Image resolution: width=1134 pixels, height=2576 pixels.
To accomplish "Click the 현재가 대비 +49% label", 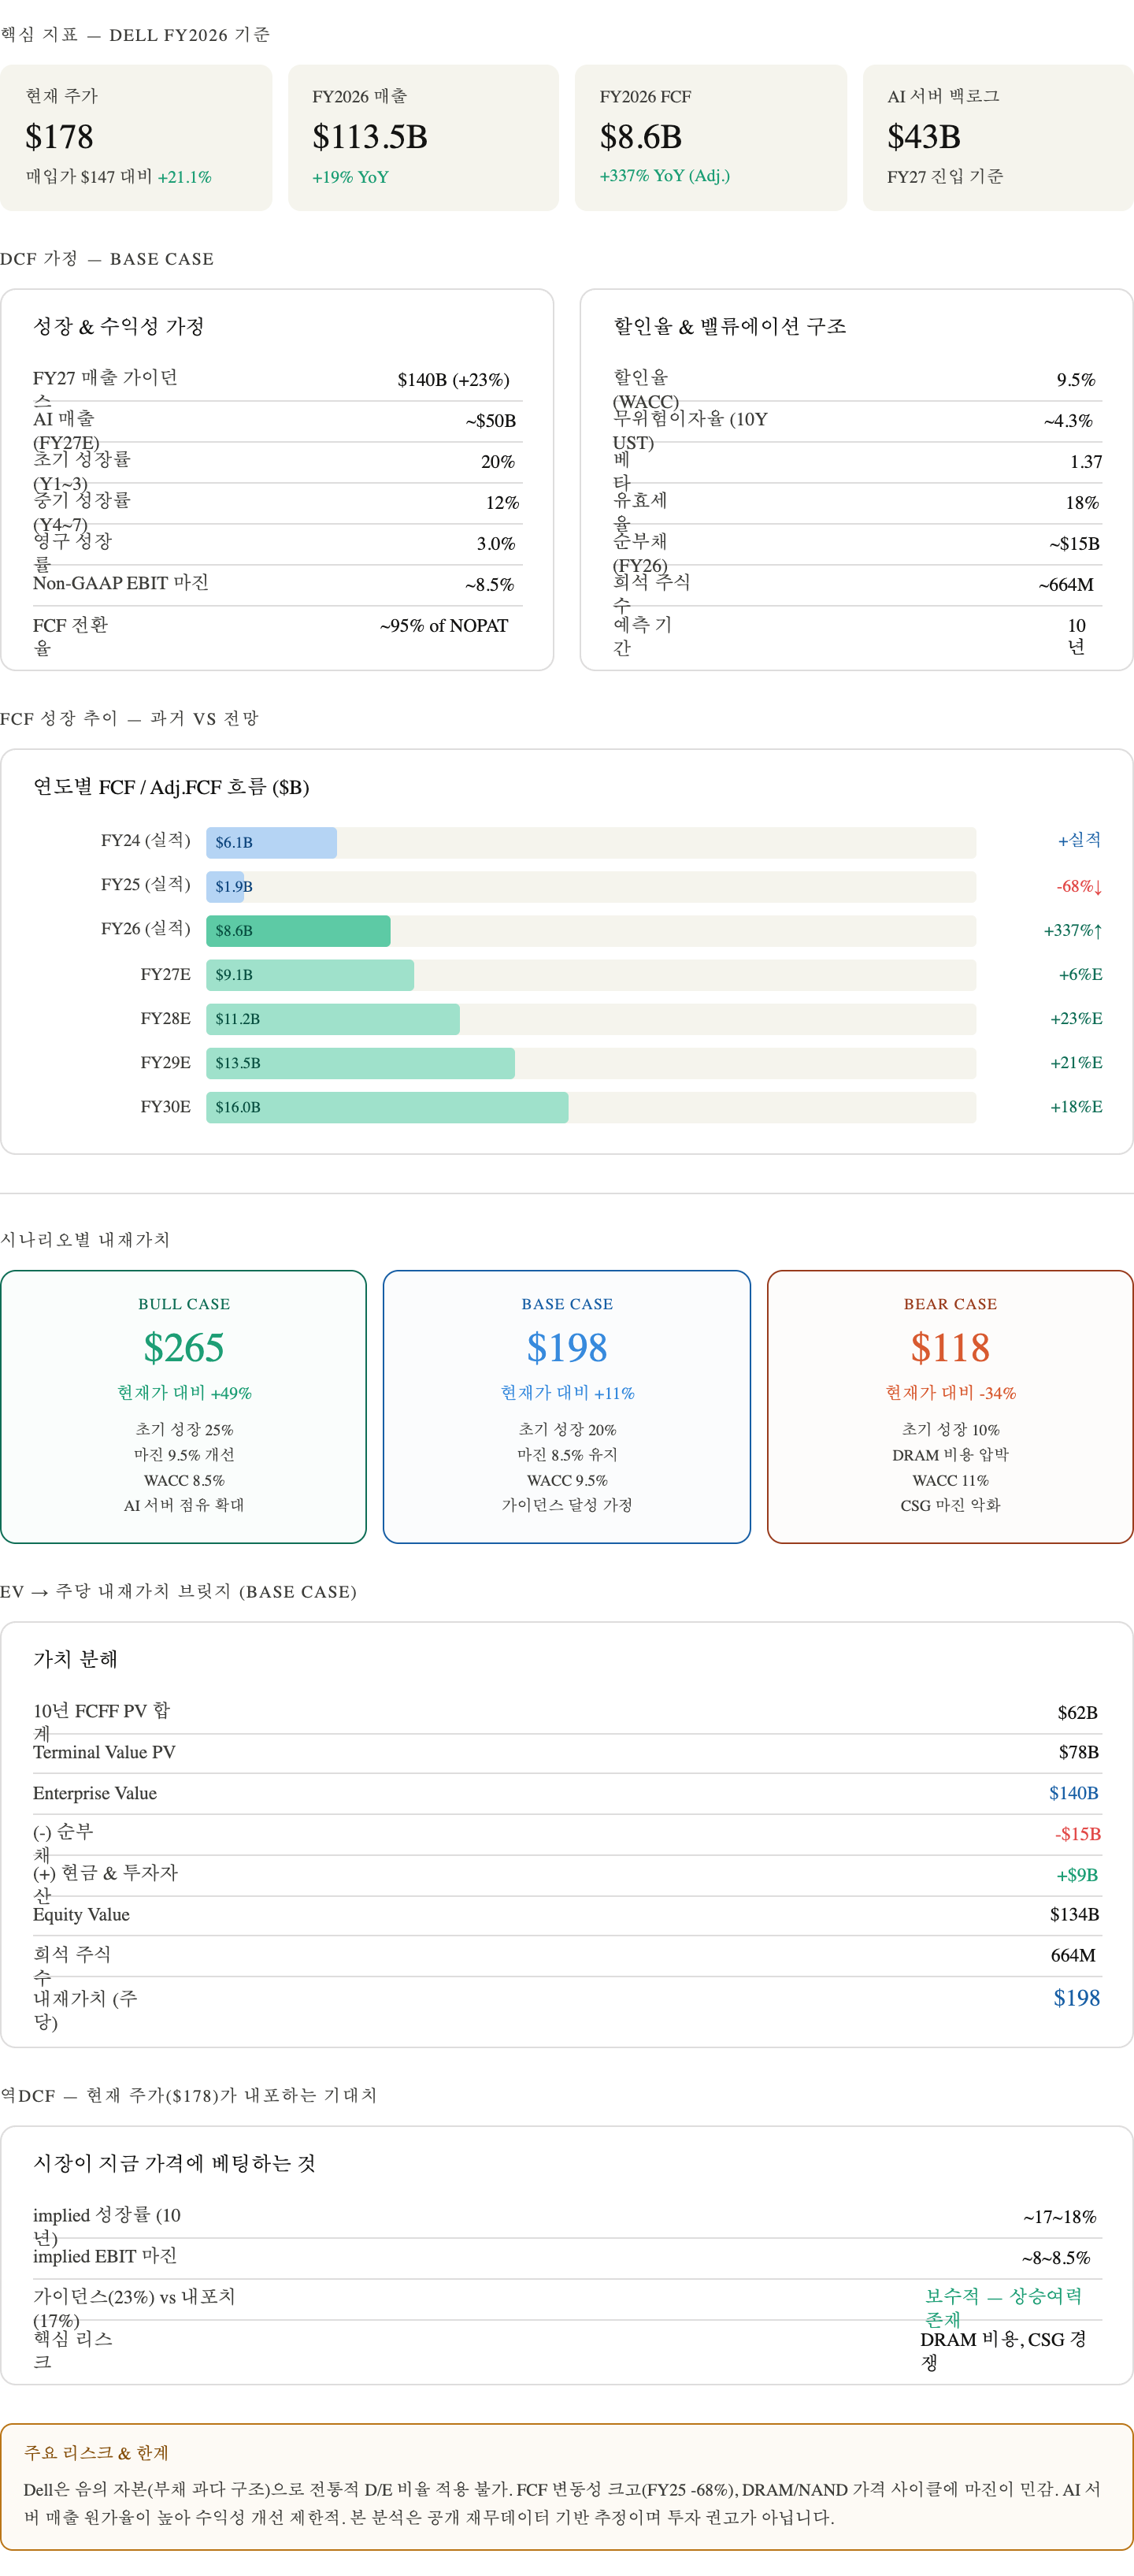I will [184, 1393].
